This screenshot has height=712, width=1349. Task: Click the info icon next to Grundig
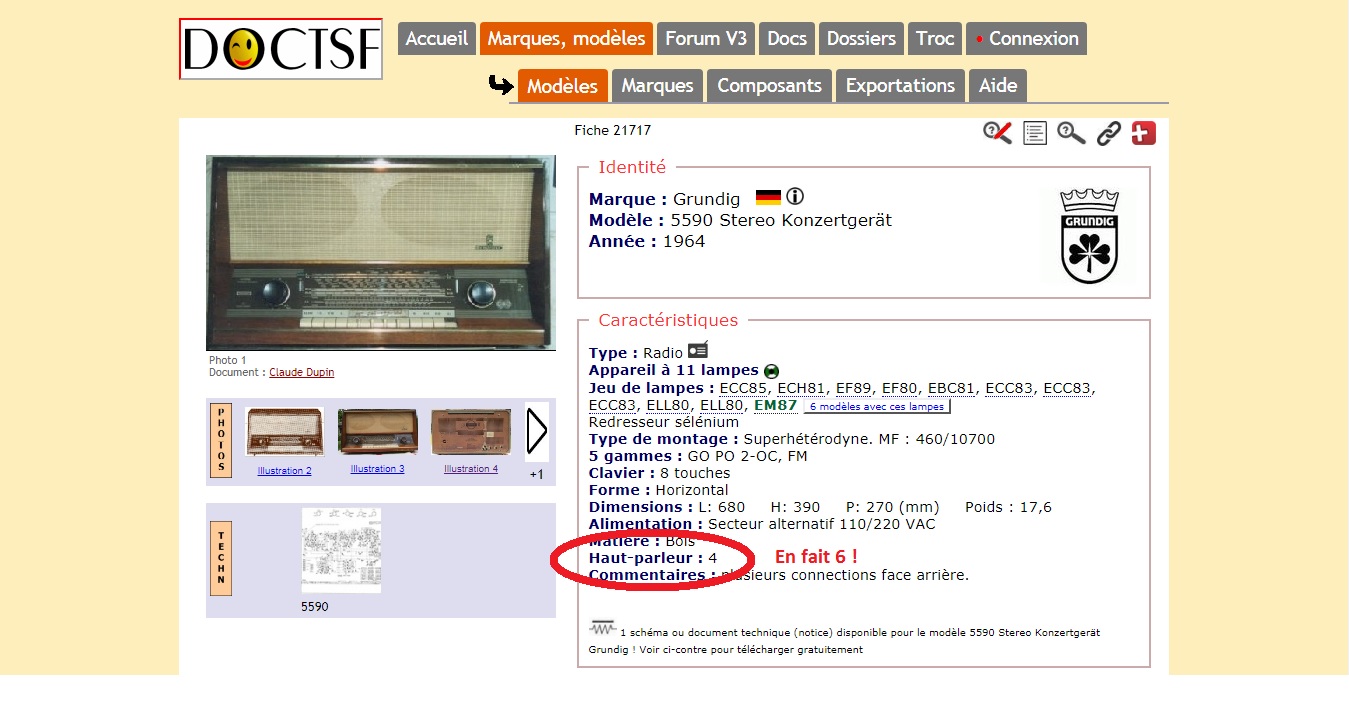click(795, 197)
